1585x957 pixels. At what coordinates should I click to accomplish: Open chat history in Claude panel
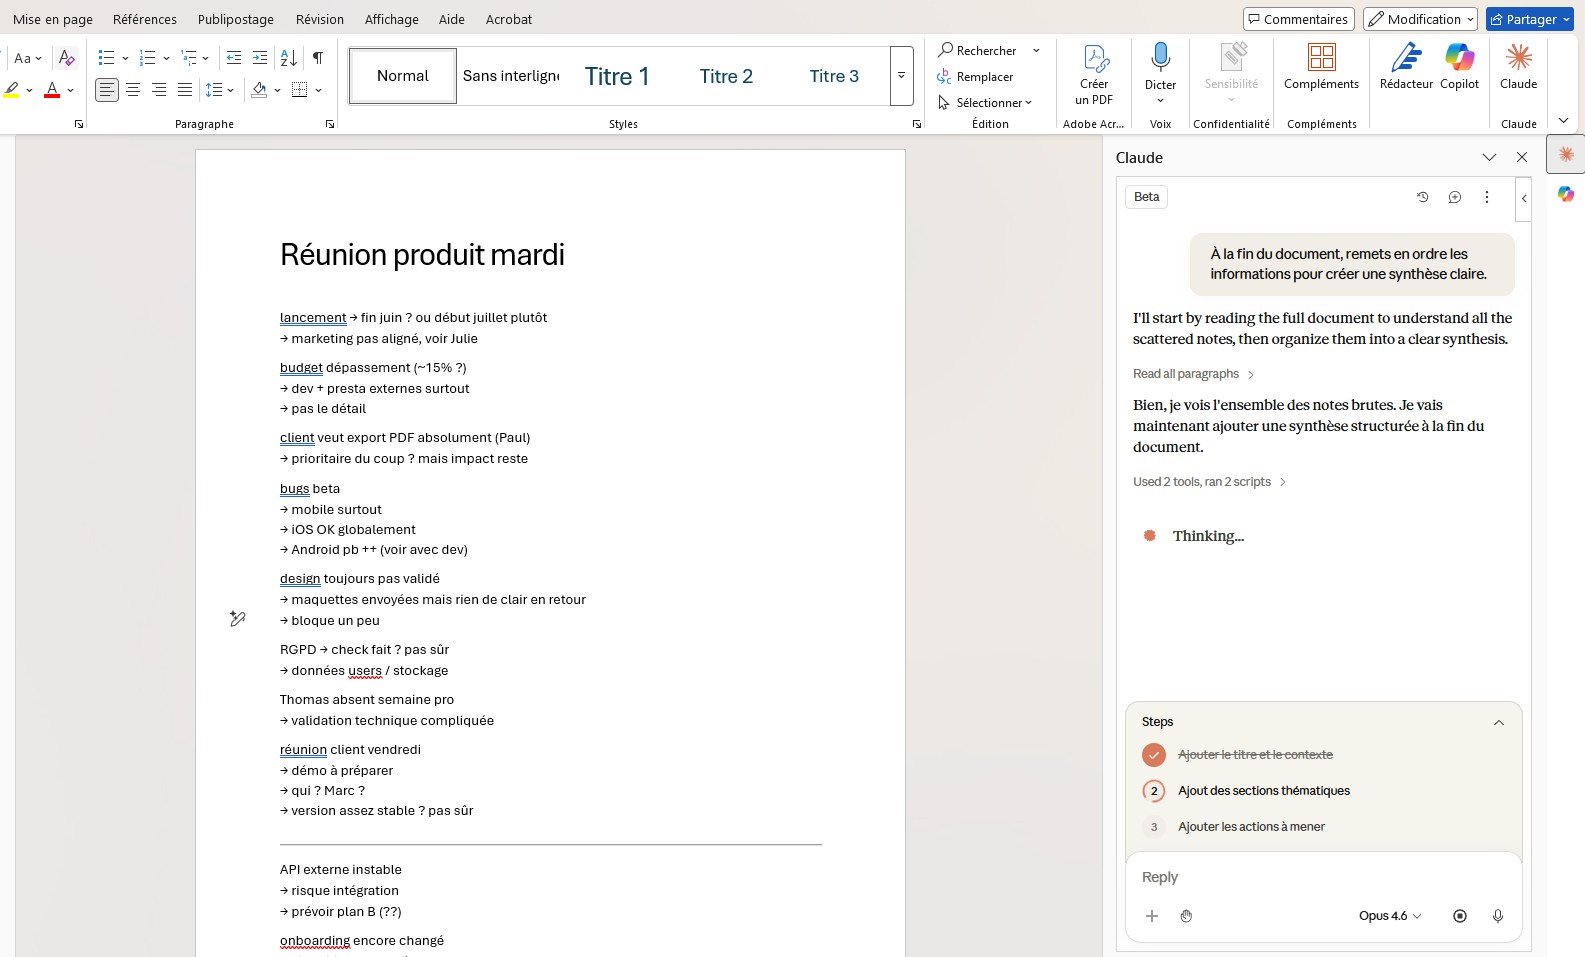tap(1422, 197)
